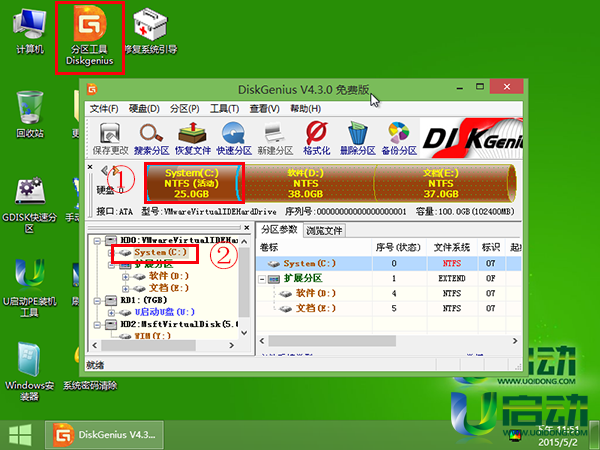Click the 恢复文件 recover files icon

point(193,139)
